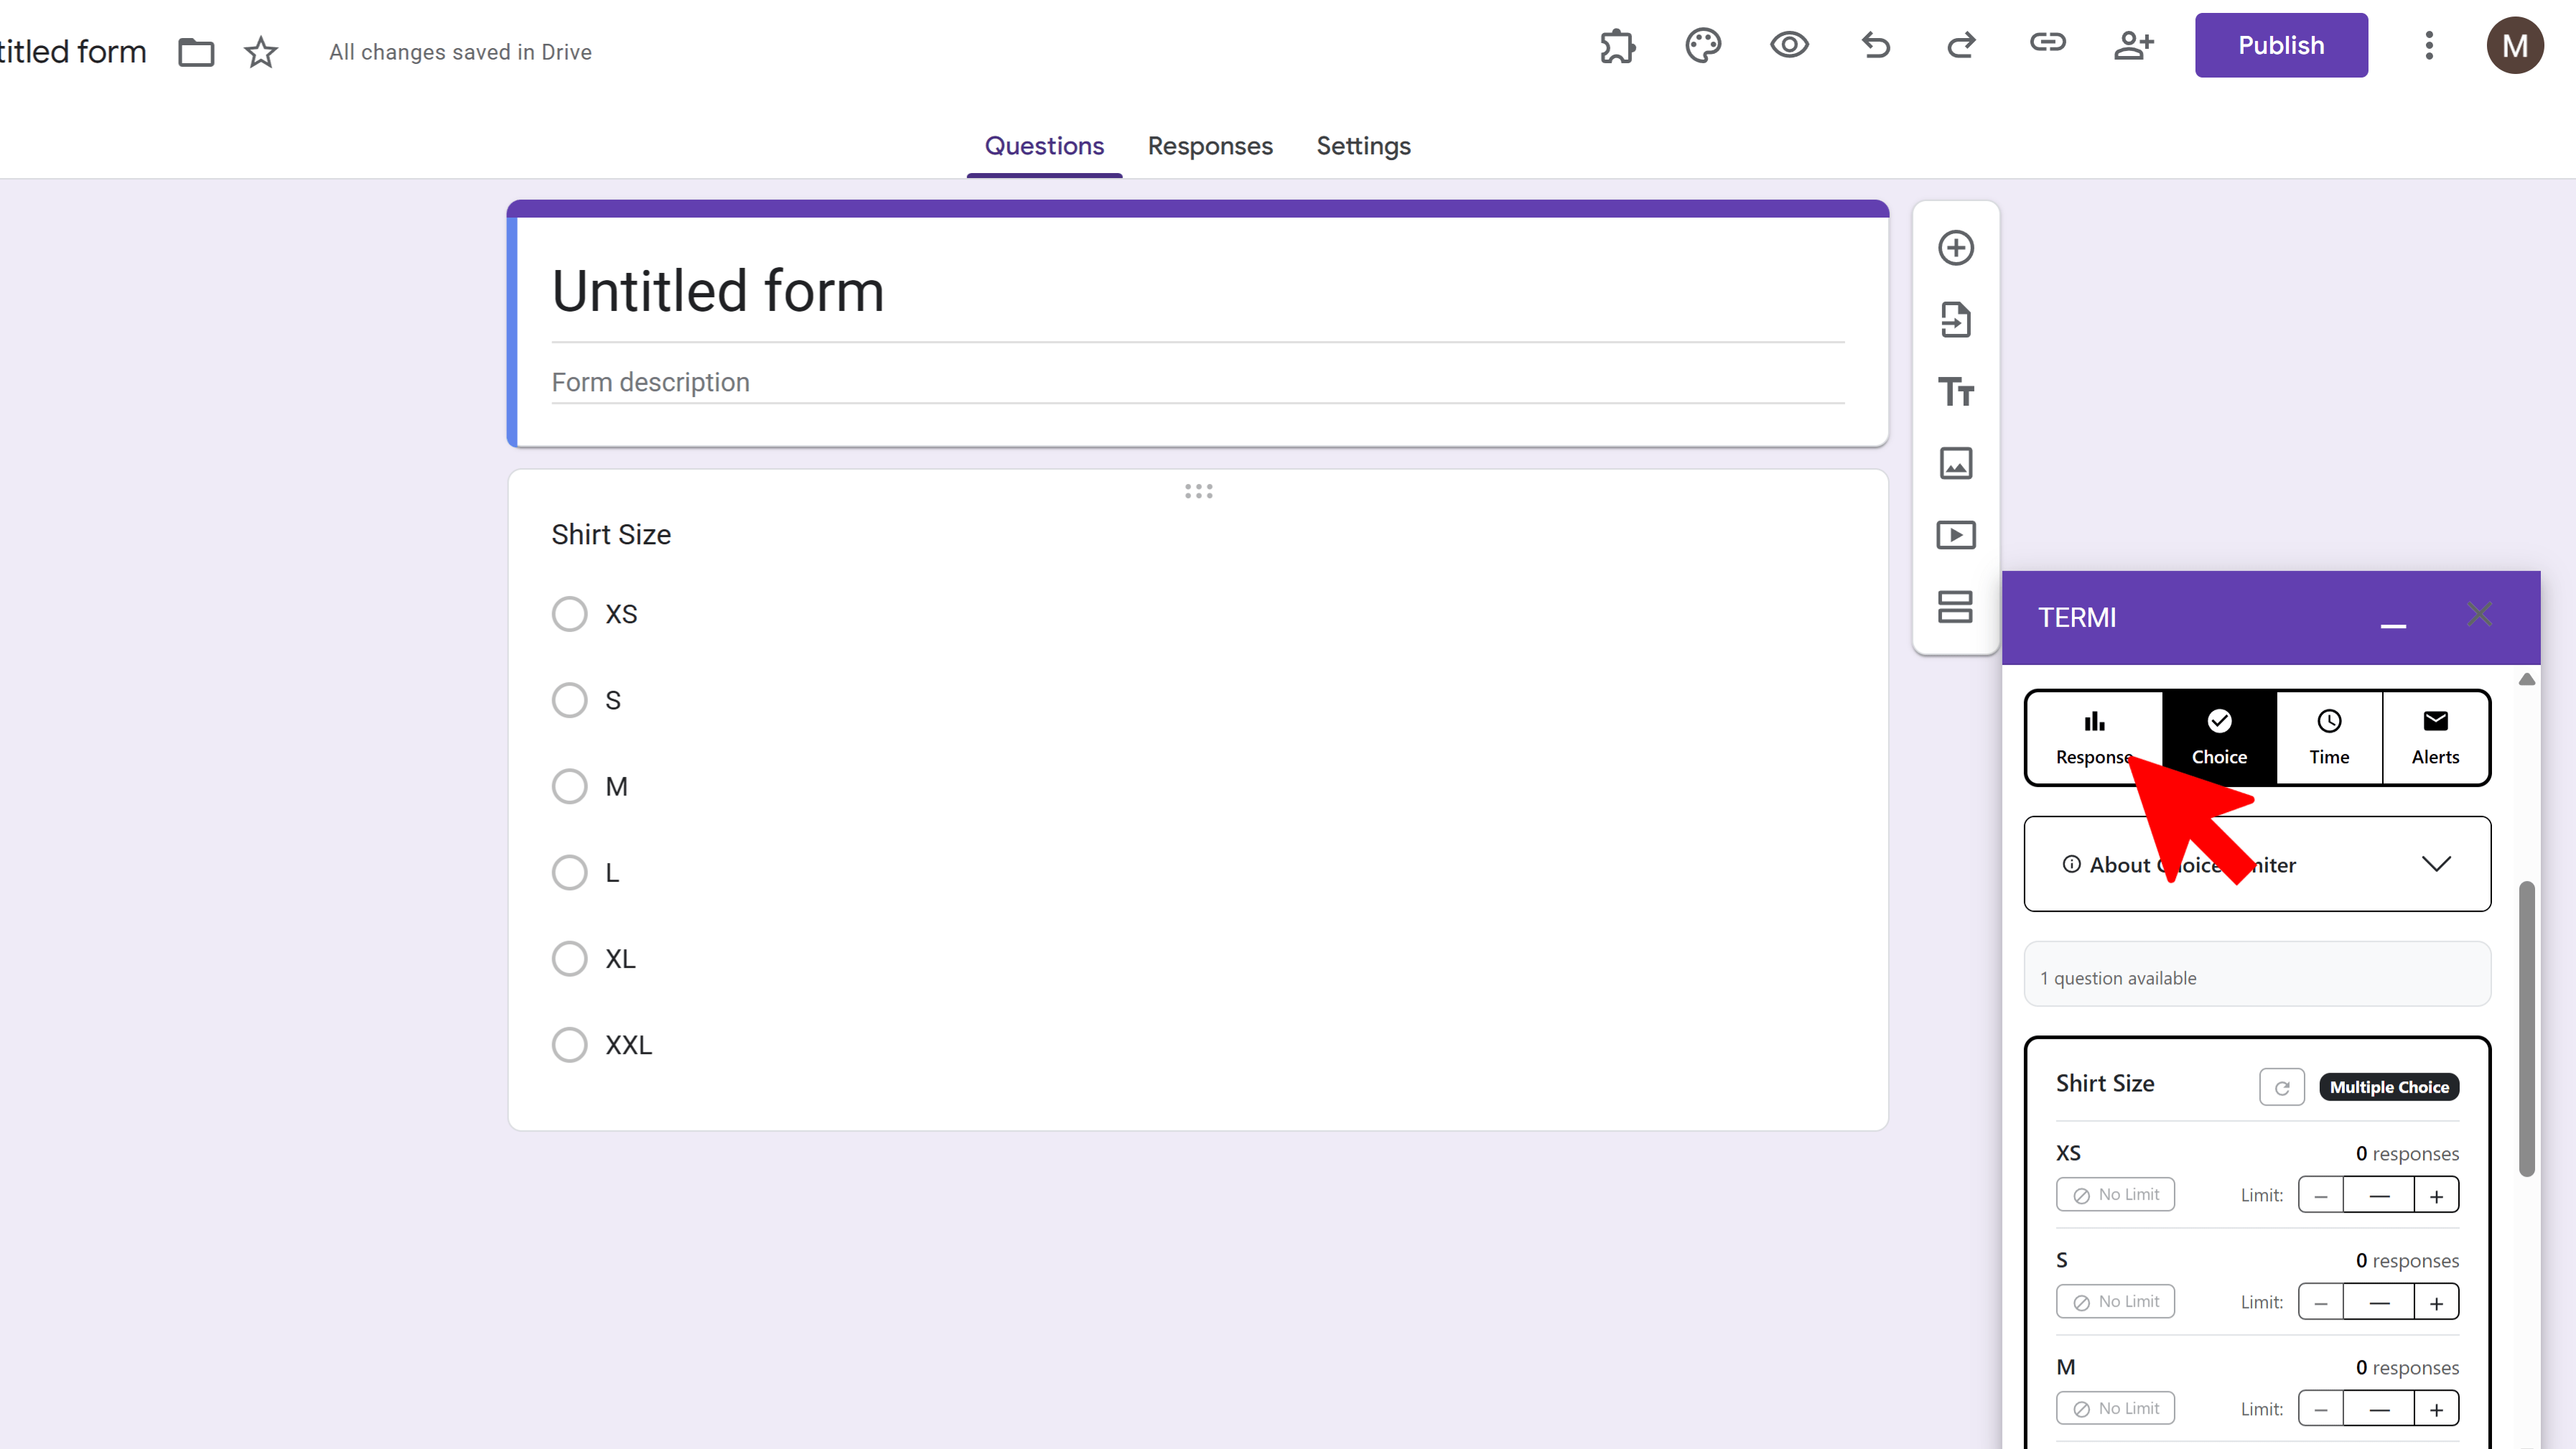Screen dimensions: 2576x1449
Task: Toggle No Limit for XS choice
Action: tap(2115, 1195)
